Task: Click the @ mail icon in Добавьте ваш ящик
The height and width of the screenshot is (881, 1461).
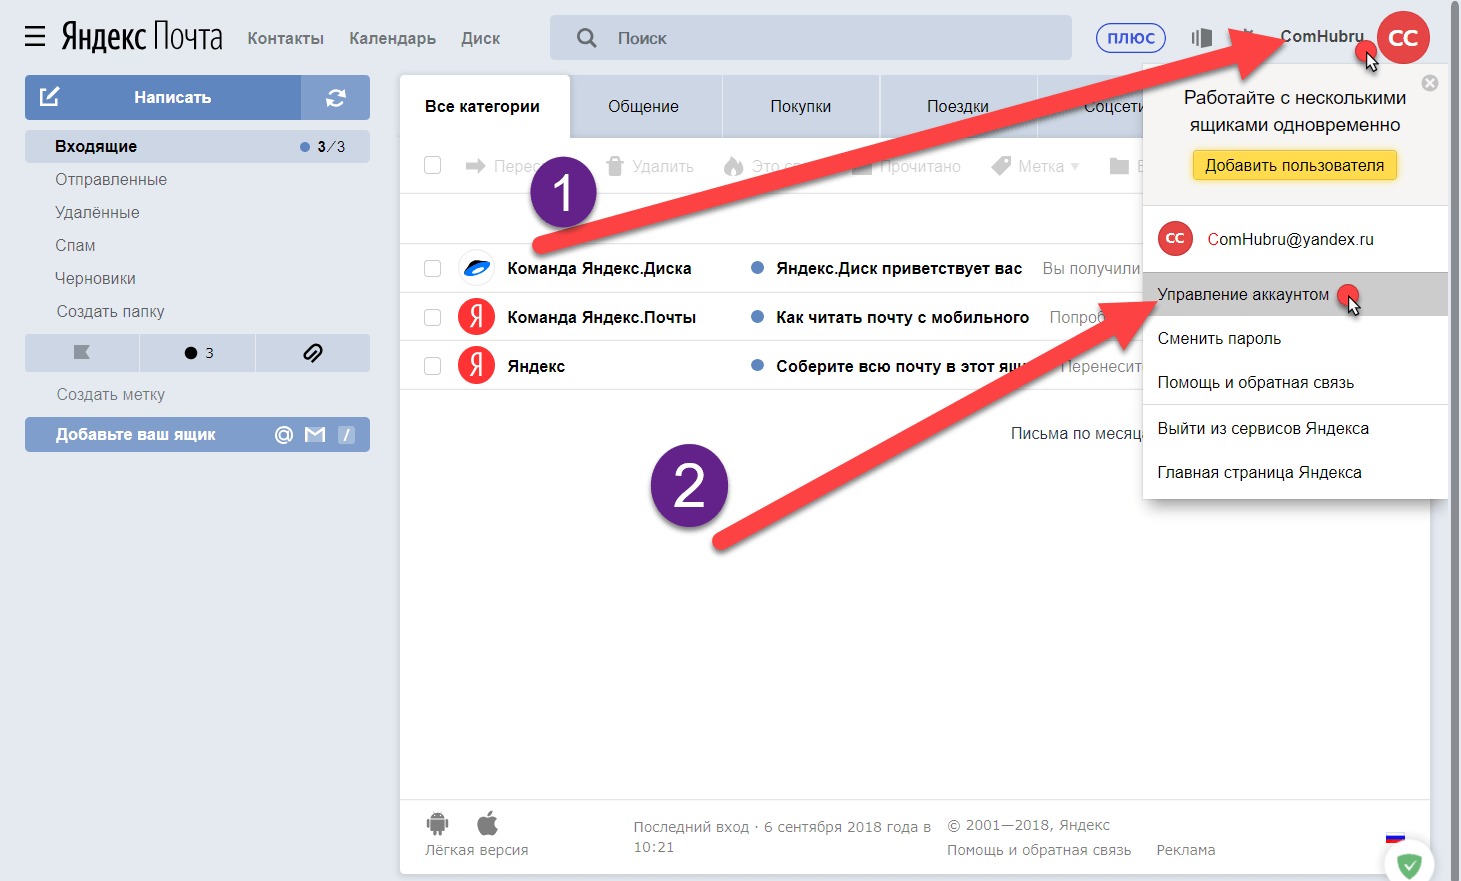Action: [x=284, y=435]
